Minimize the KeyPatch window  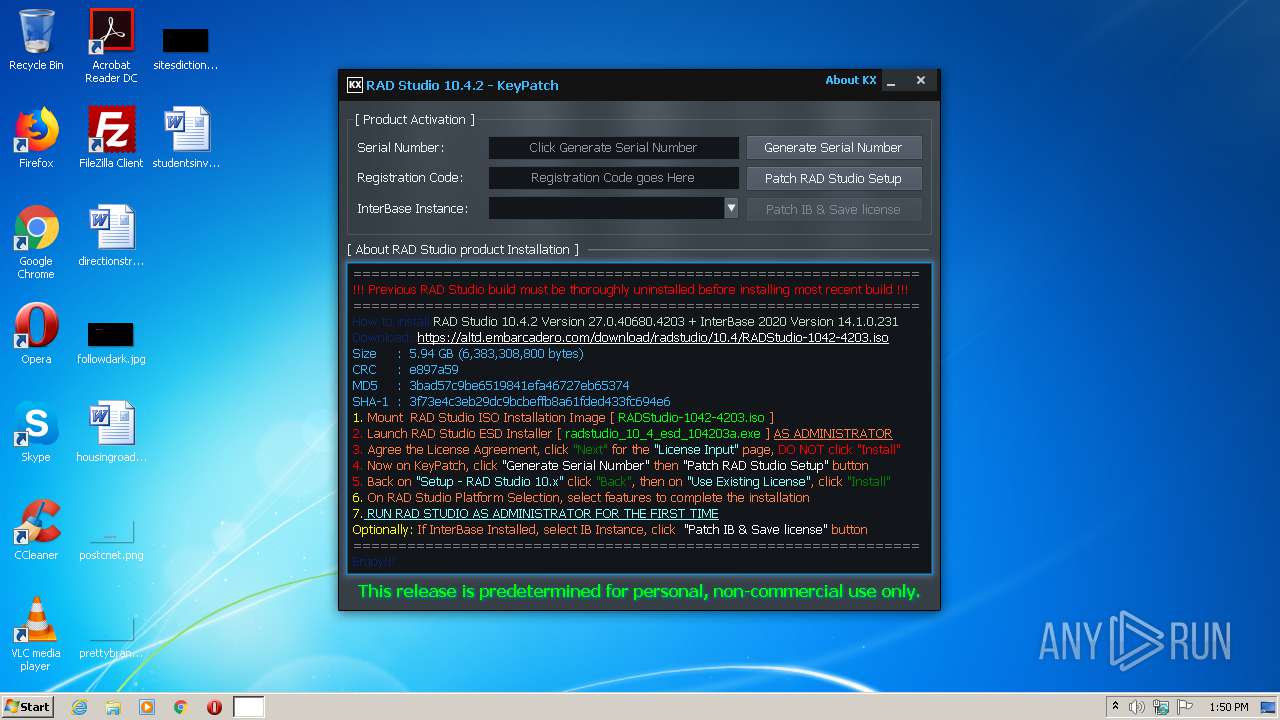coord(892,81)
